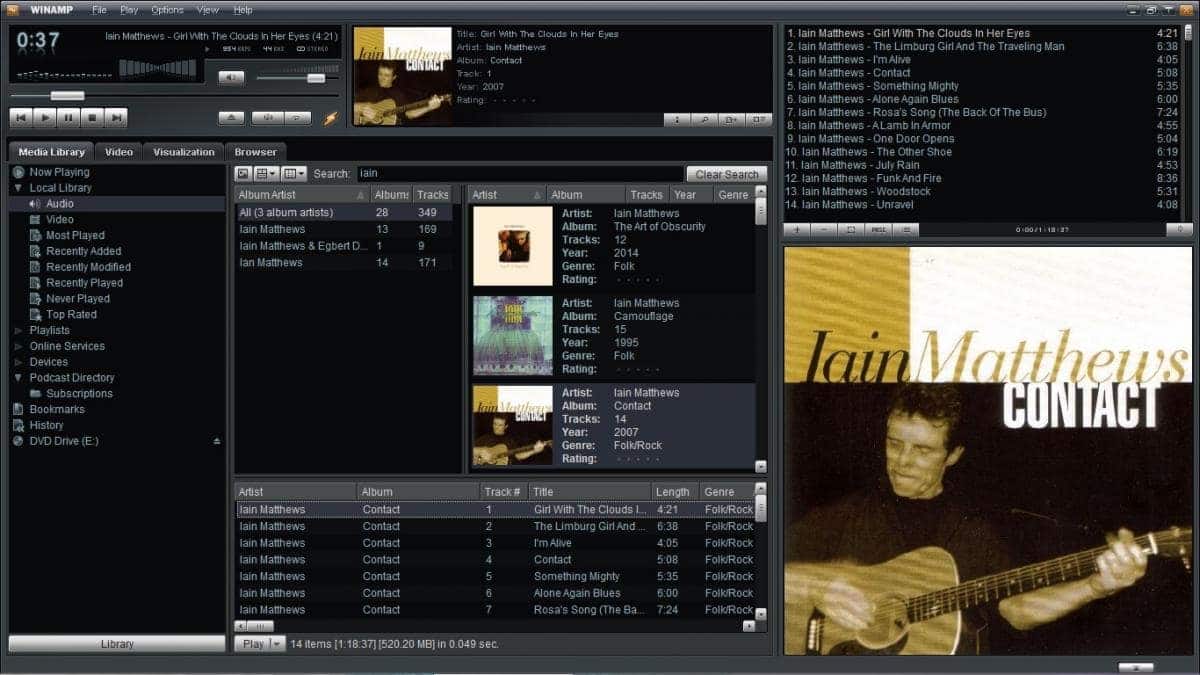Click the Search input field
The height and width of the screenshot is (675, 1200).
pos(519,174)
